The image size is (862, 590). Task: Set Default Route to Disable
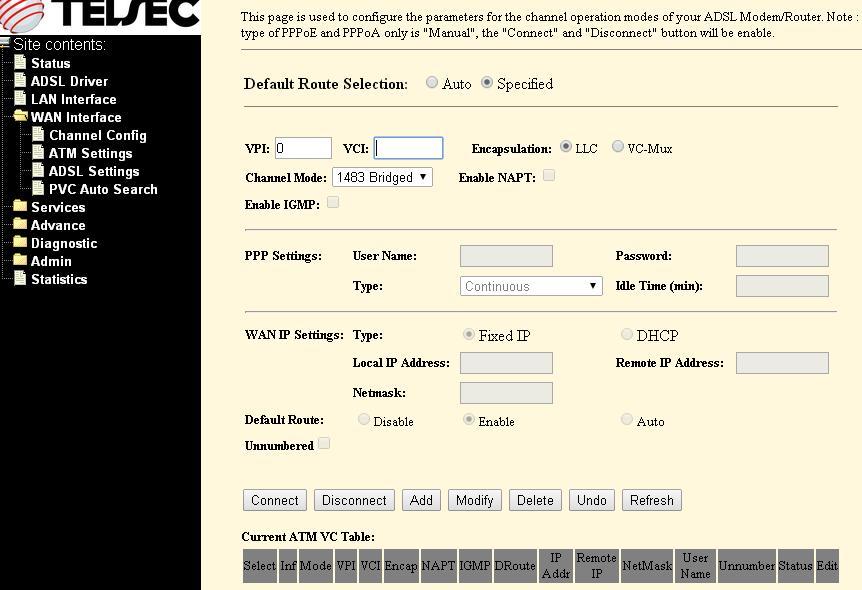[363, 420]
